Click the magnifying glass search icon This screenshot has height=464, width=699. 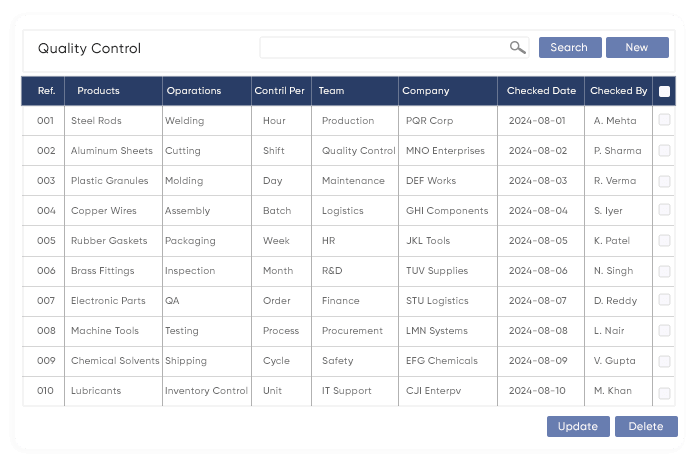click(x=517, y=47)
